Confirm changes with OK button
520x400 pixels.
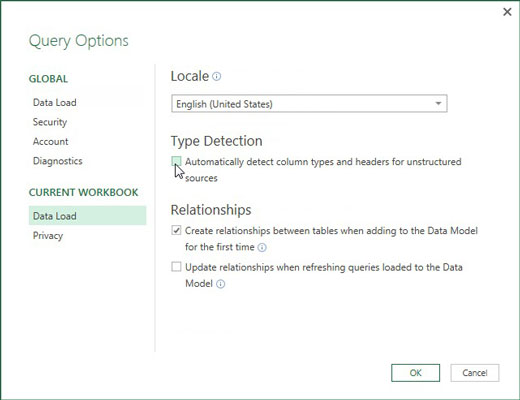[x=415, y=373]
